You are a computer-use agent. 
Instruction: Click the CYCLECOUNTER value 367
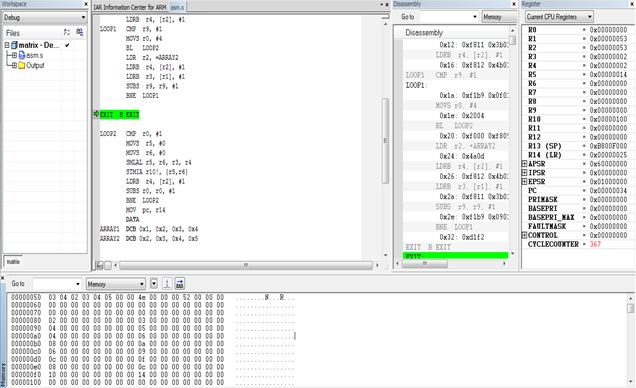click(x=595, y=244)
